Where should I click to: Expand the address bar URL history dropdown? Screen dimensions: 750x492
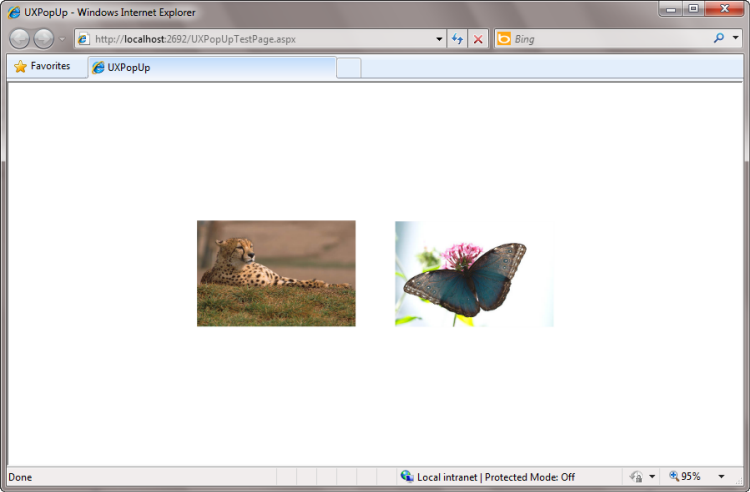coord(439,39)
